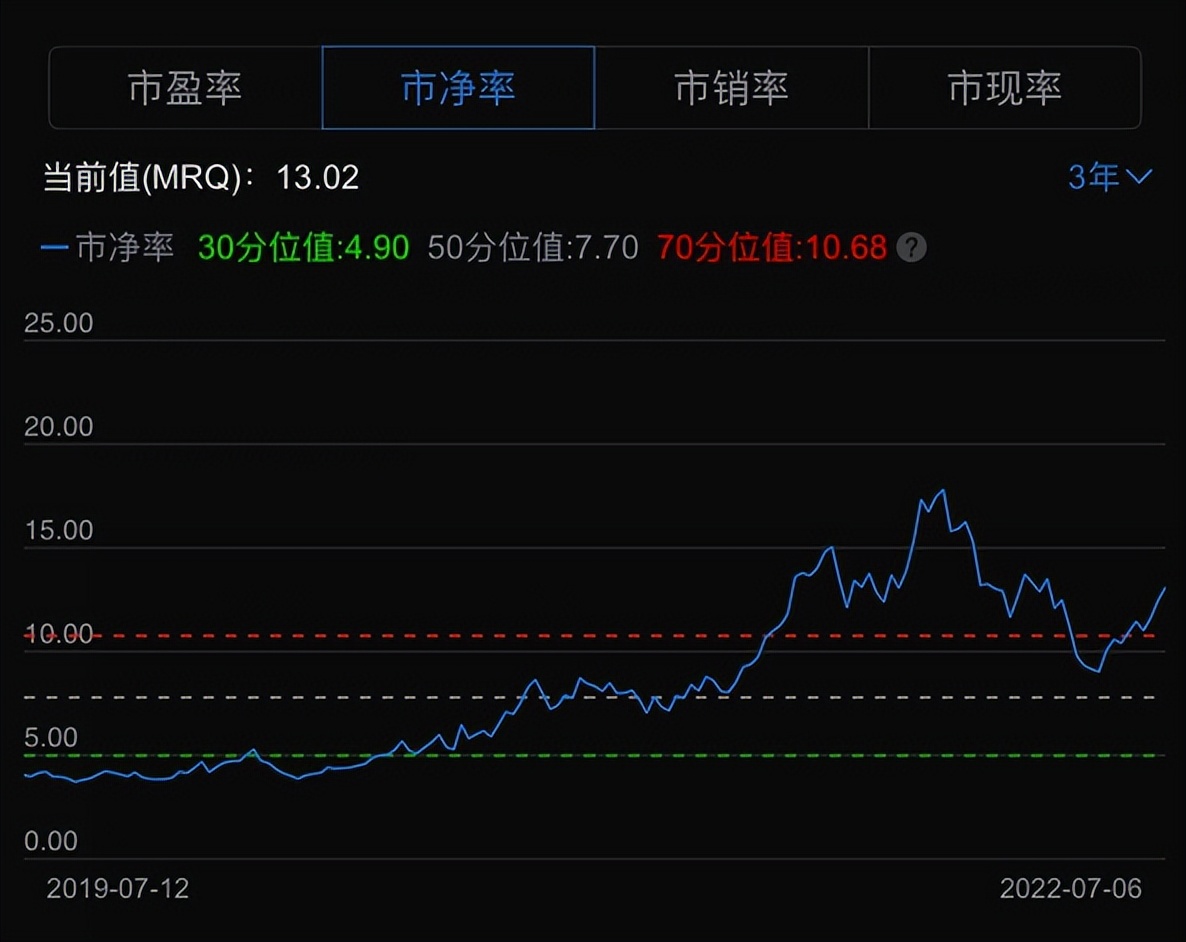This screenshot has width=1186, height=942.
Task: Click the 15.00 axis label
Action: [58, 530]
